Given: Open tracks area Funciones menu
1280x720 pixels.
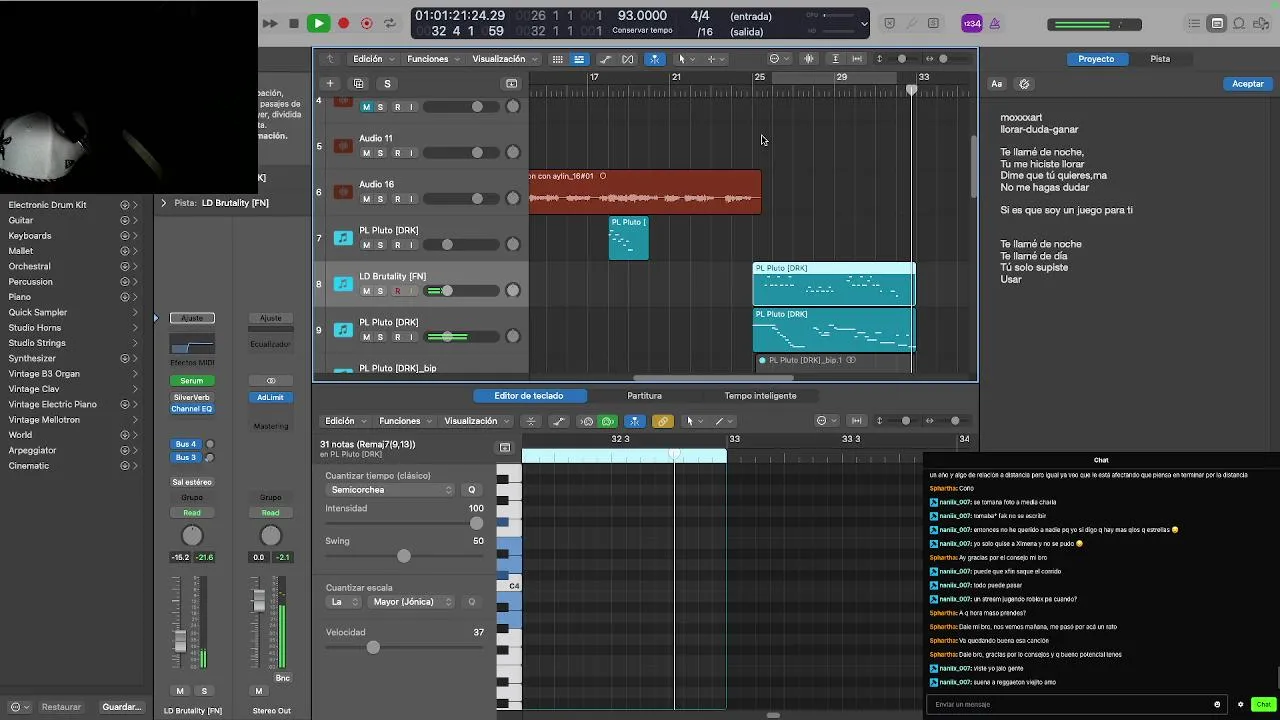Looking at the screenshot, I should click(433, 59).
